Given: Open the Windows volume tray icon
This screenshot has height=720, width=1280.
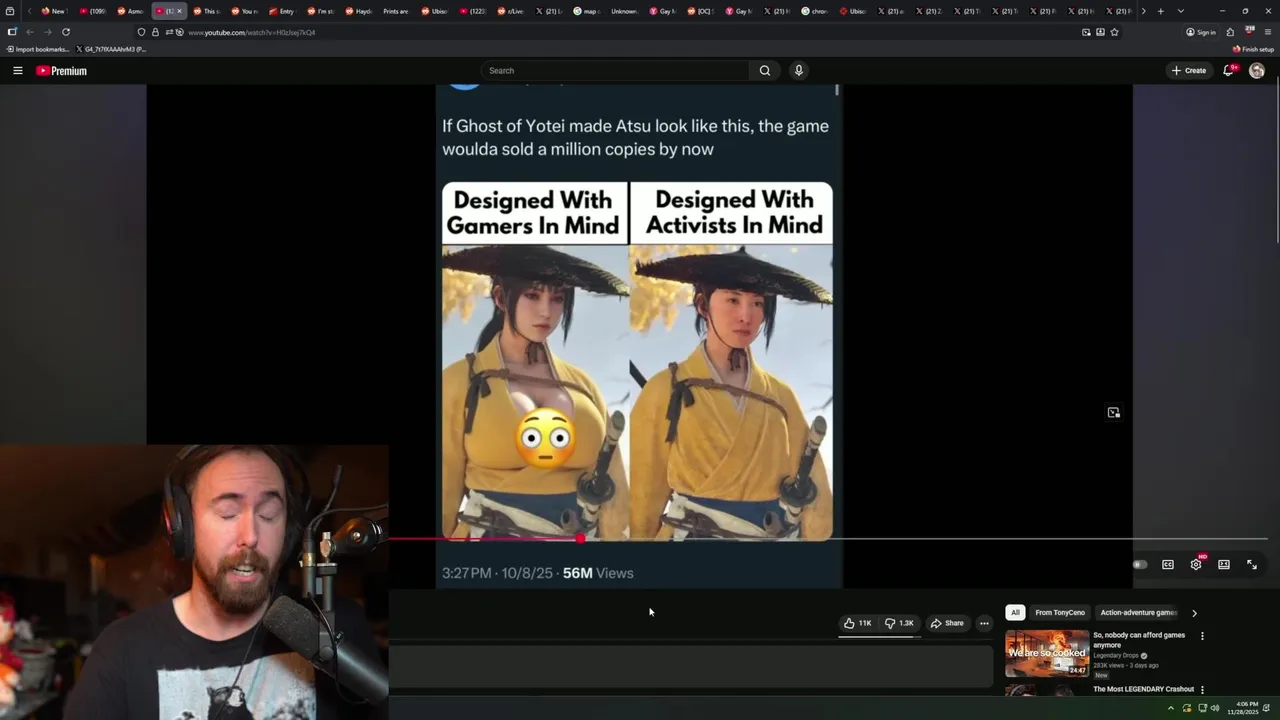Looking at the screenshot, I should 1215,708.
